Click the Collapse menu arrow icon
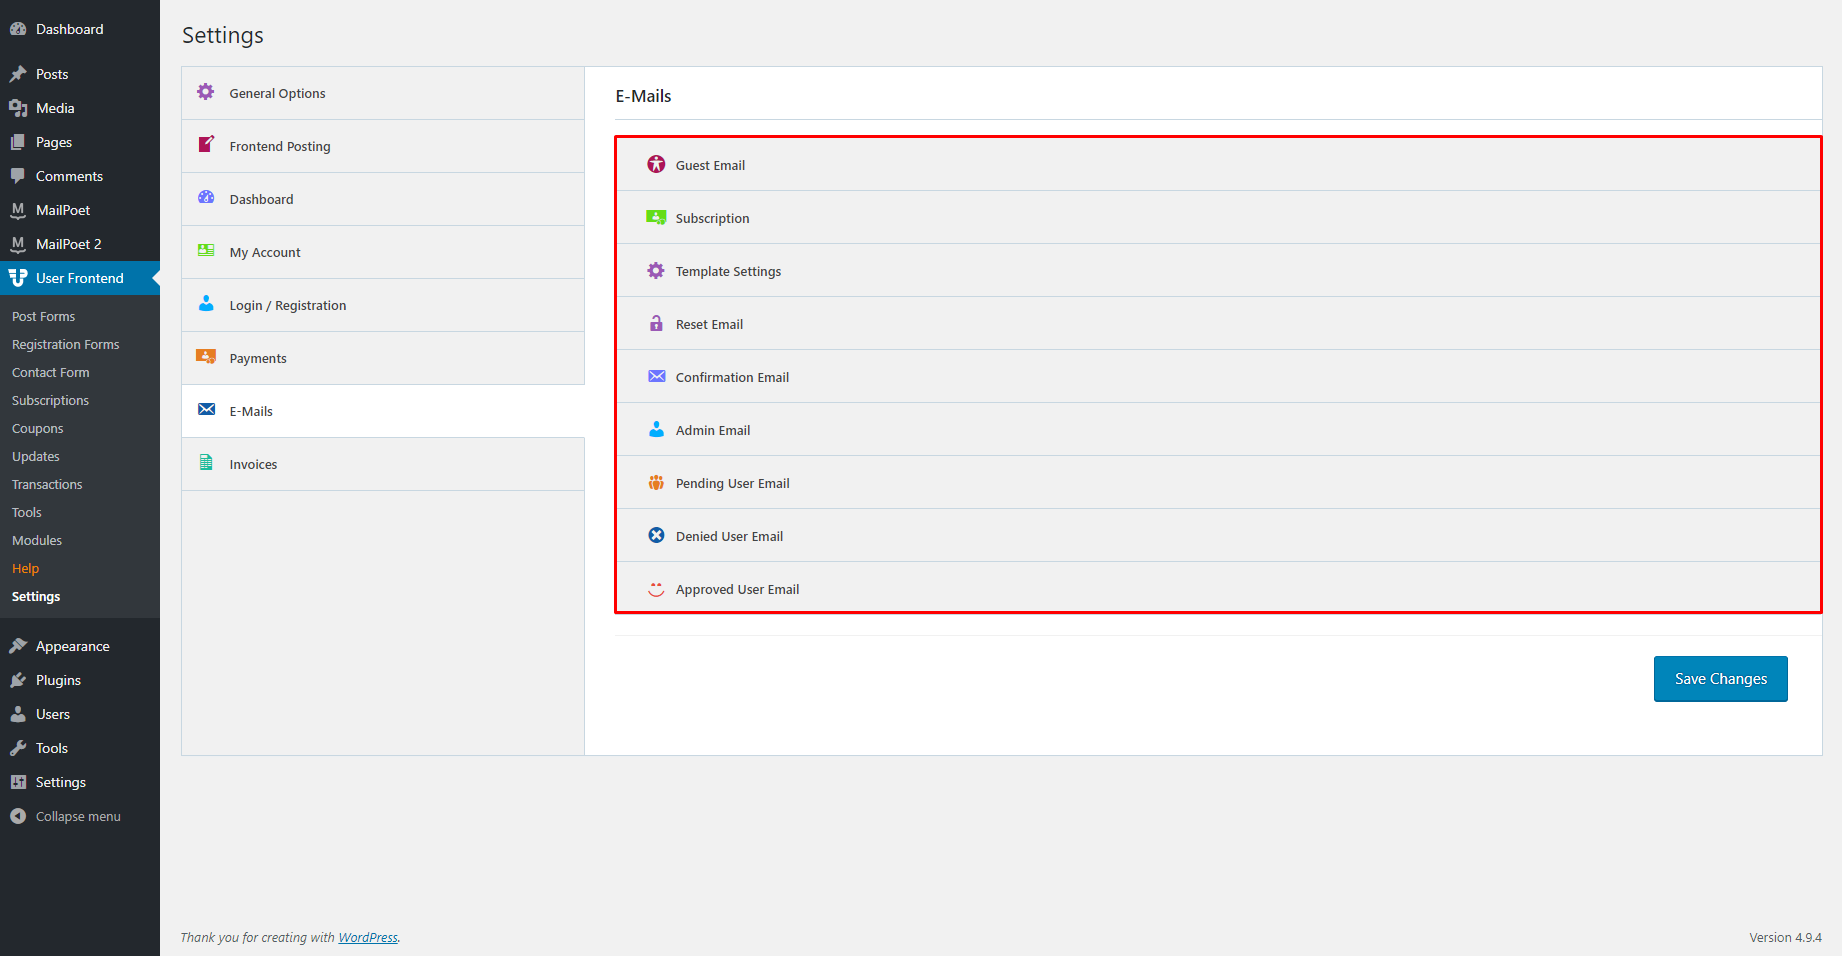 (18, 816)
